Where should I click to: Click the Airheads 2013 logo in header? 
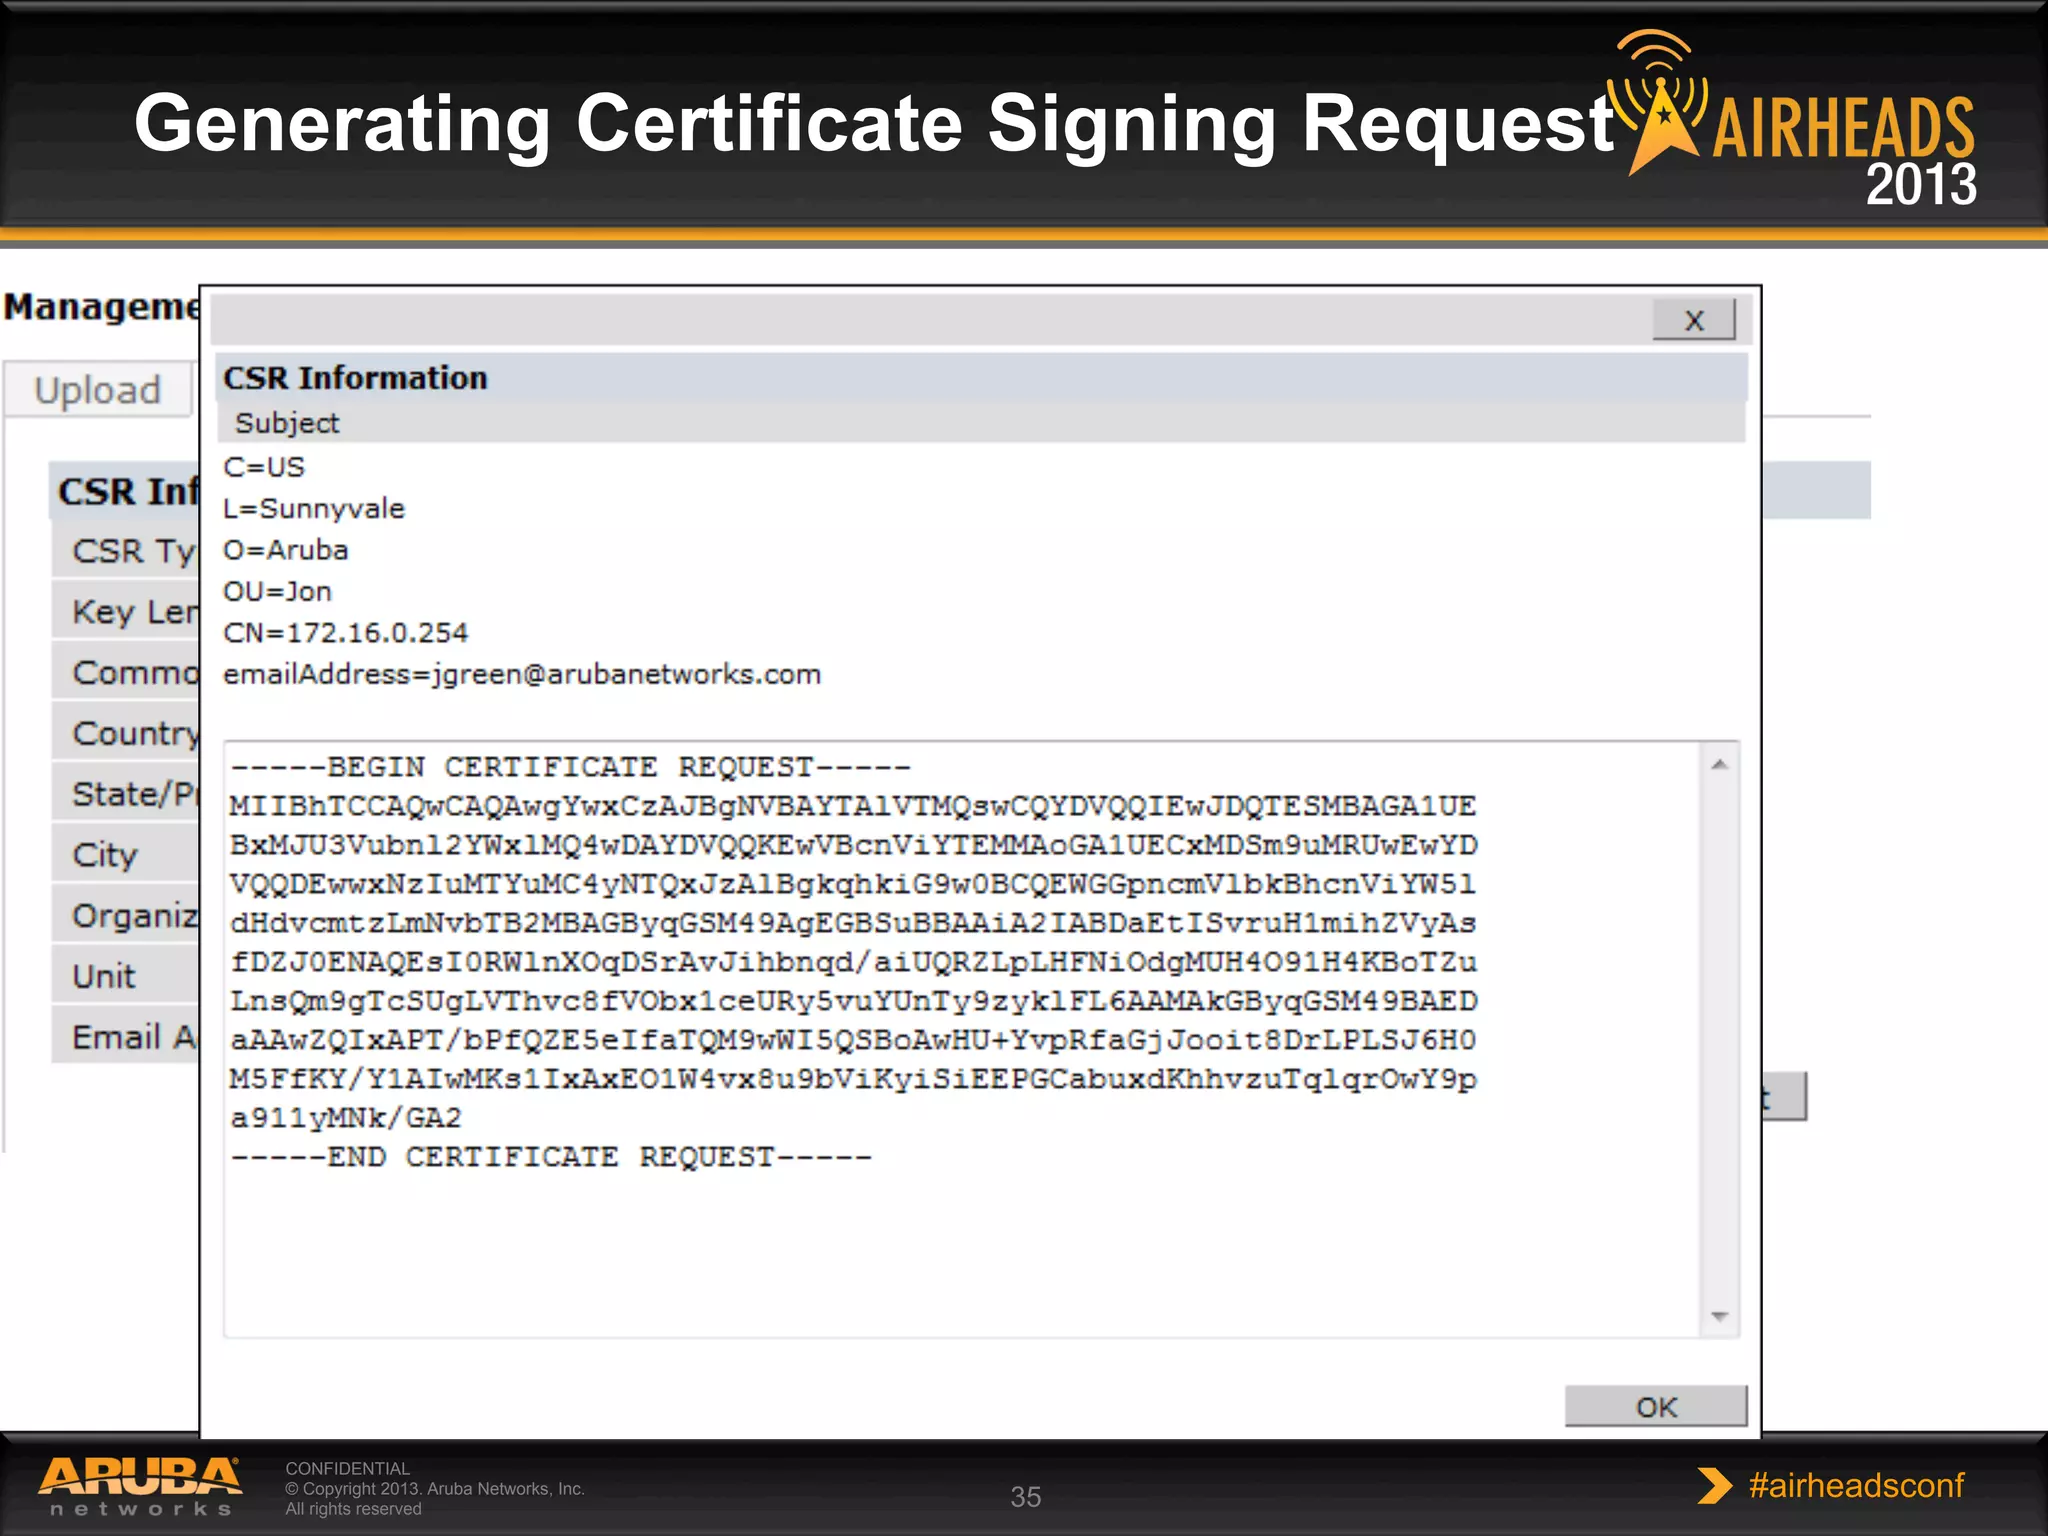[1793, 118]
